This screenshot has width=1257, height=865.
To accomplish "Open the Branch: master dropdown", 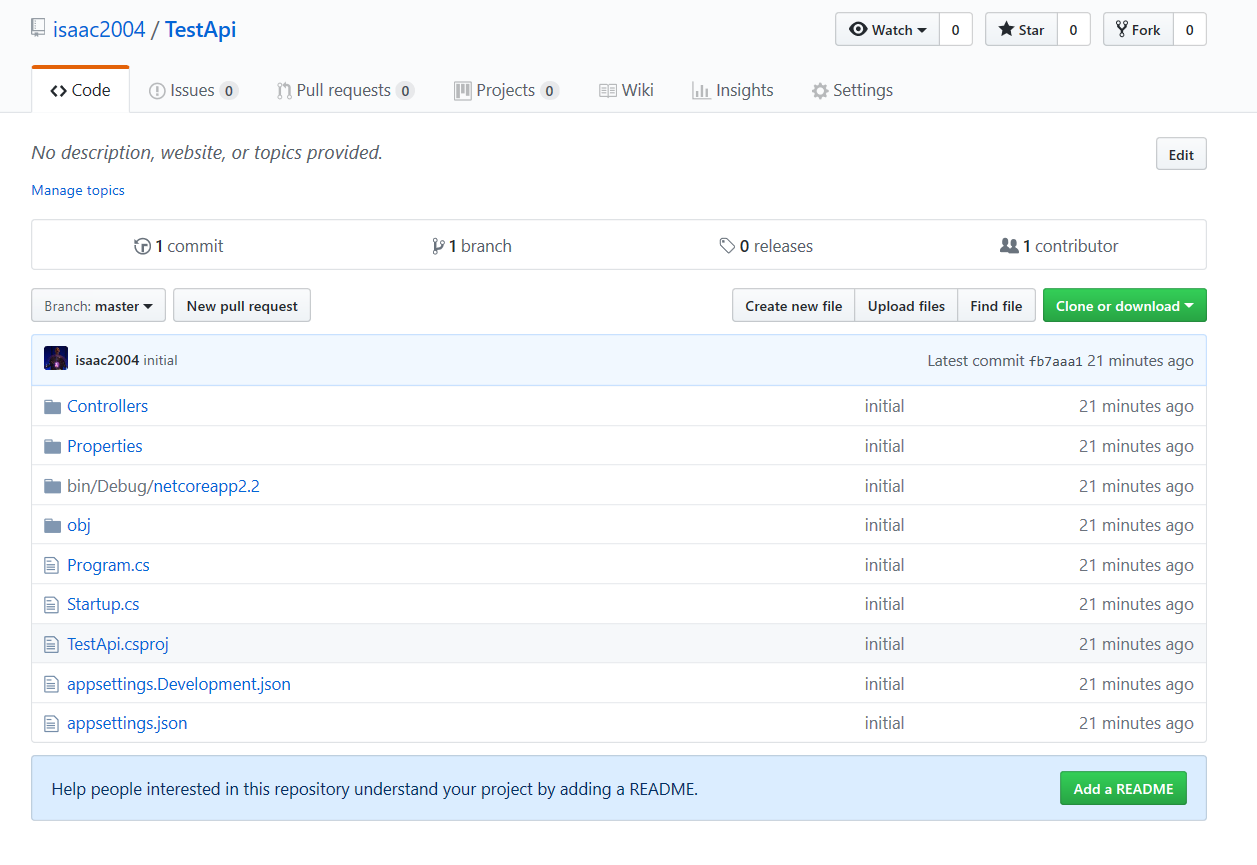I will (98, 306).
